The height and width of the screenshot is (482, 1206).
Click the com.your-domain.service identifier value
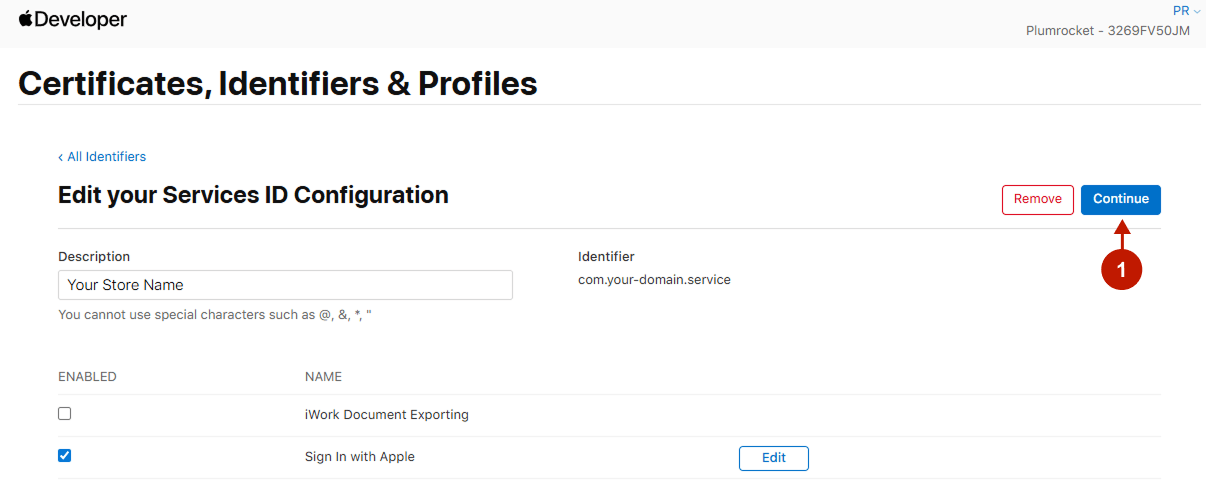(x=654, y=280)
